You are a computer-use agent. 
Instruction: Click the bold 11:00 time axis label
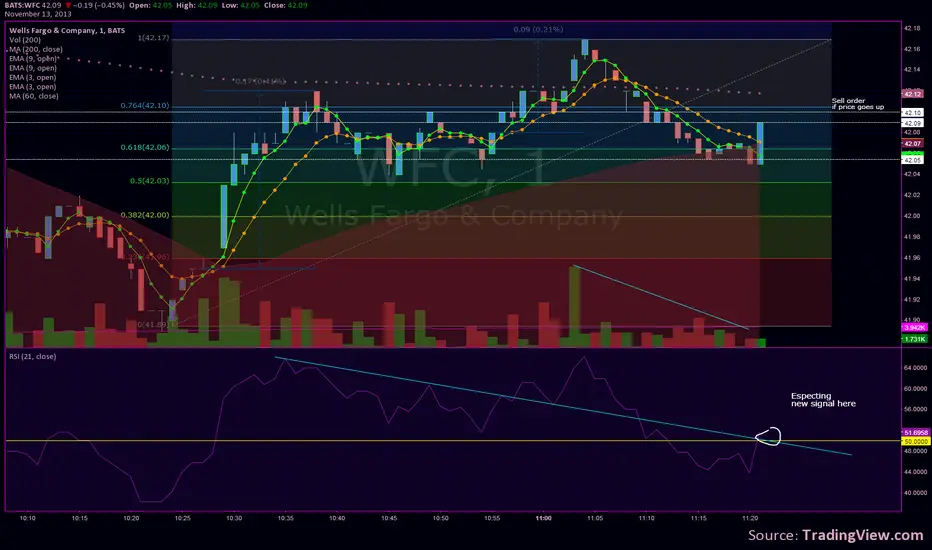pyautogui.click(x=543, y=518)
